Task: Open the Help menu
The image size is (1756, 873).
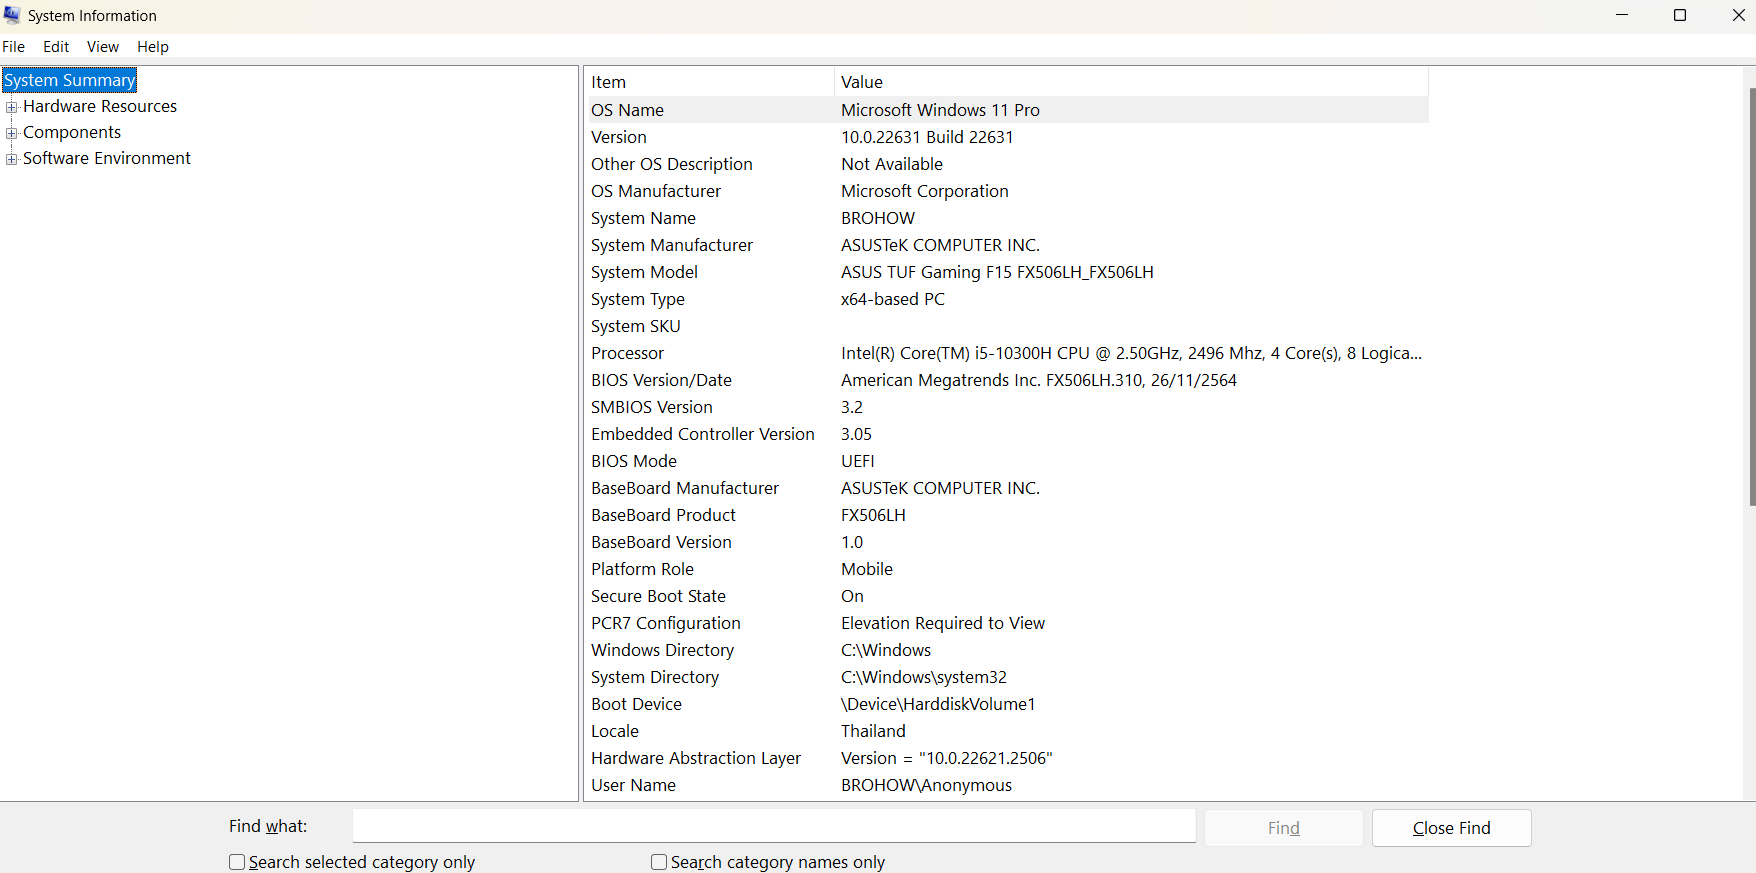Action: pyautogui.click(x=153, y=47)
